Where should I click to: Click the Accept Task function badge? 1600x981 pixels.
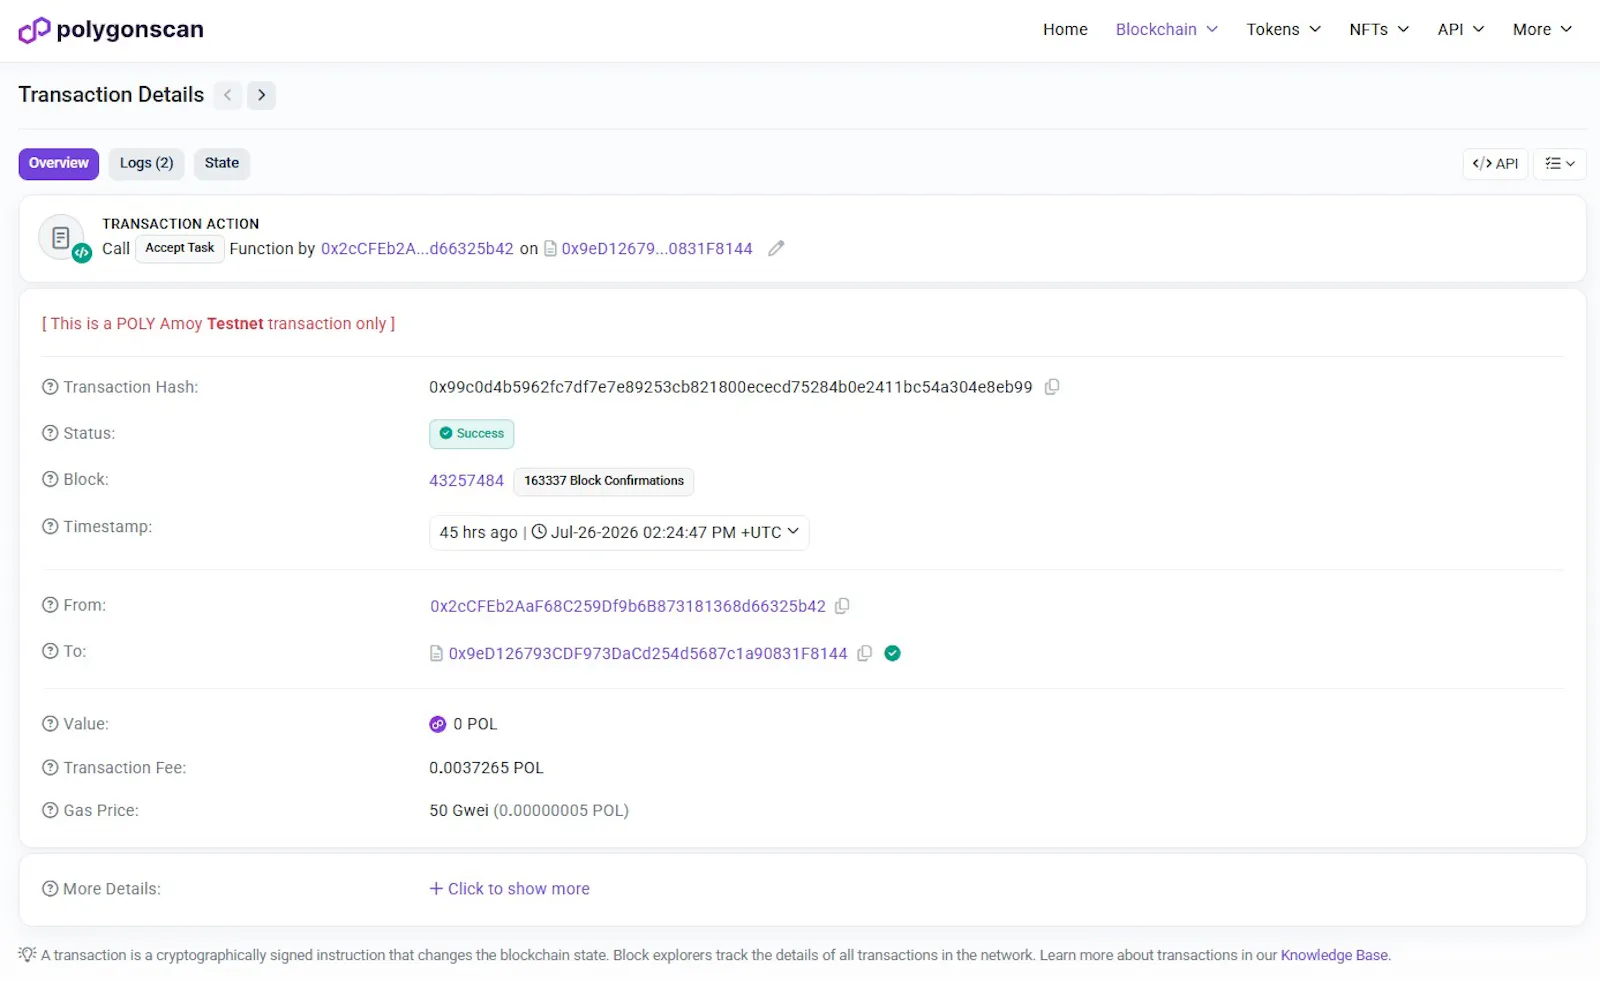click(180, 248)
